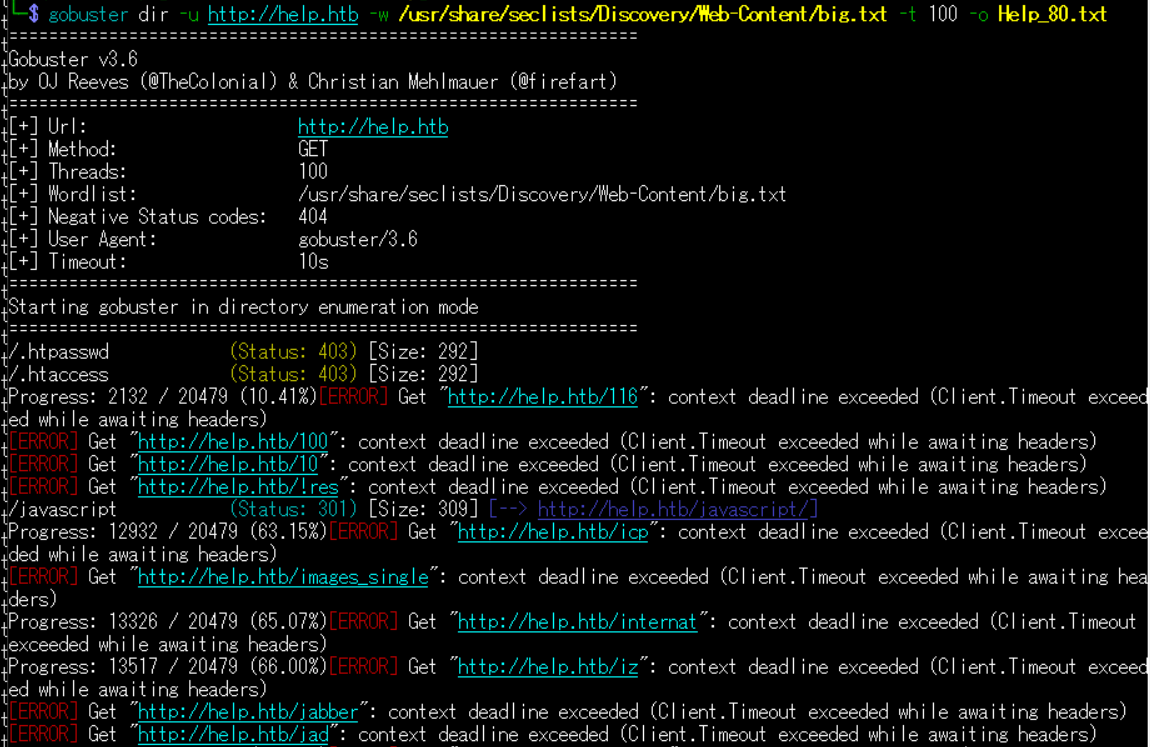Screen dimensions: 1150x747
Task: Click the help.htb link in the Url row
Action: (372, 127)
